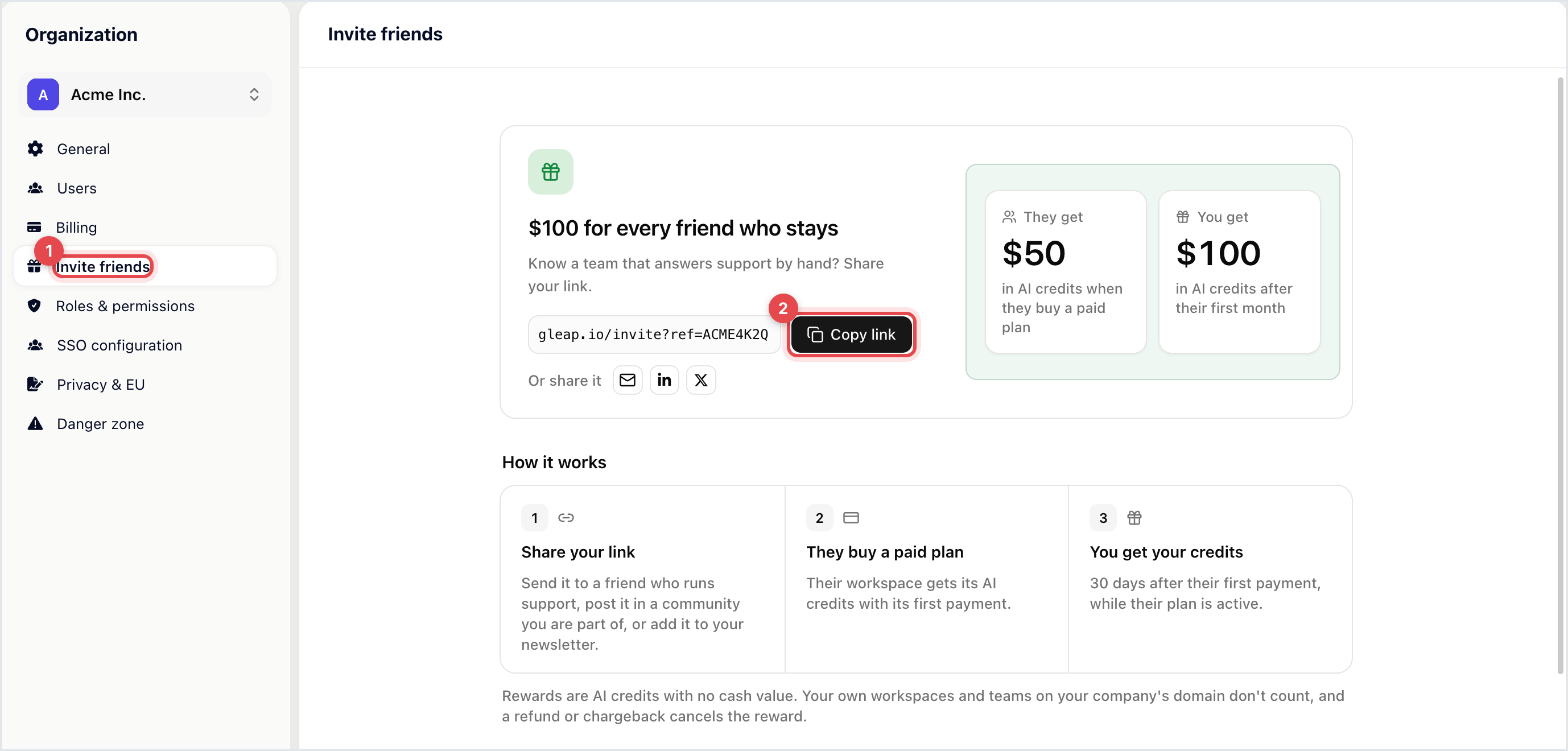
Task: Click the "$100 for every friend who stays" heading
Action: 683,228
